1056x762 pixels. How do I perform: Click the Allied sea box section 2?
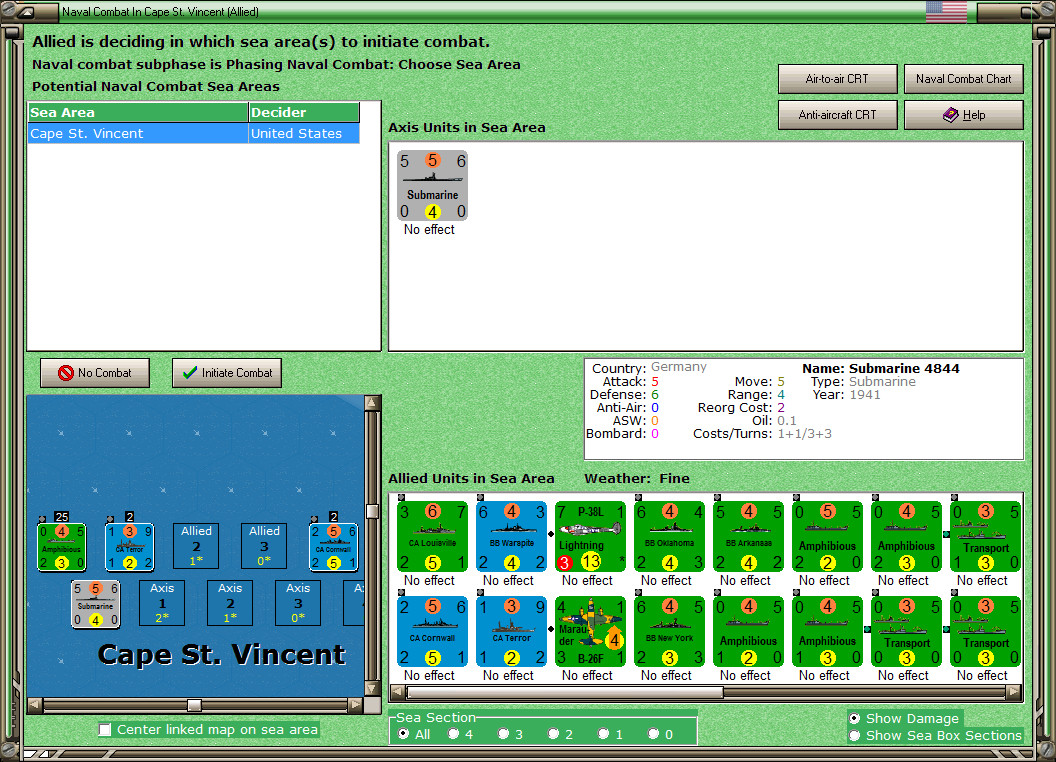[x=196, y=546]
